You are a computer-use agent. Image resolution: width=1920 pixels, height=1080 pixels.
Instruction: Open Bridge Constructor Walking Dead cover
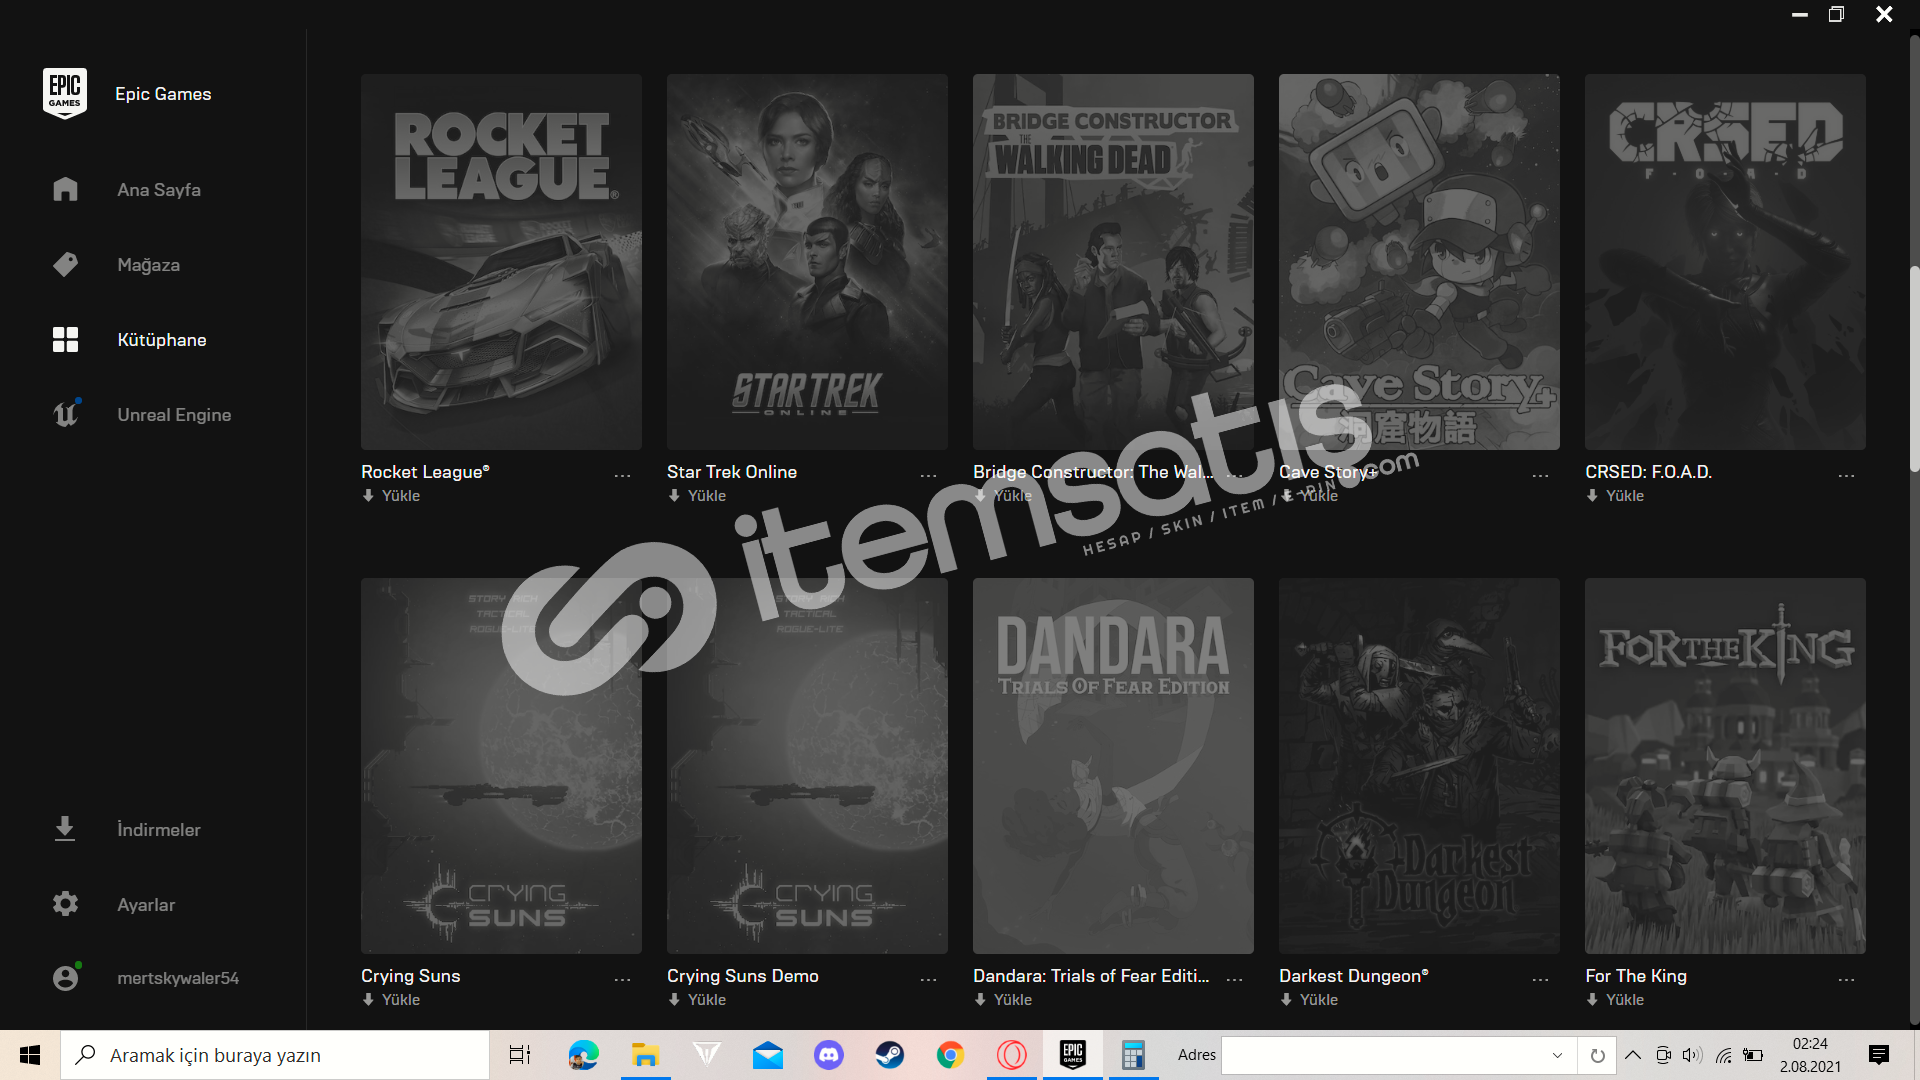[1113, 261]
